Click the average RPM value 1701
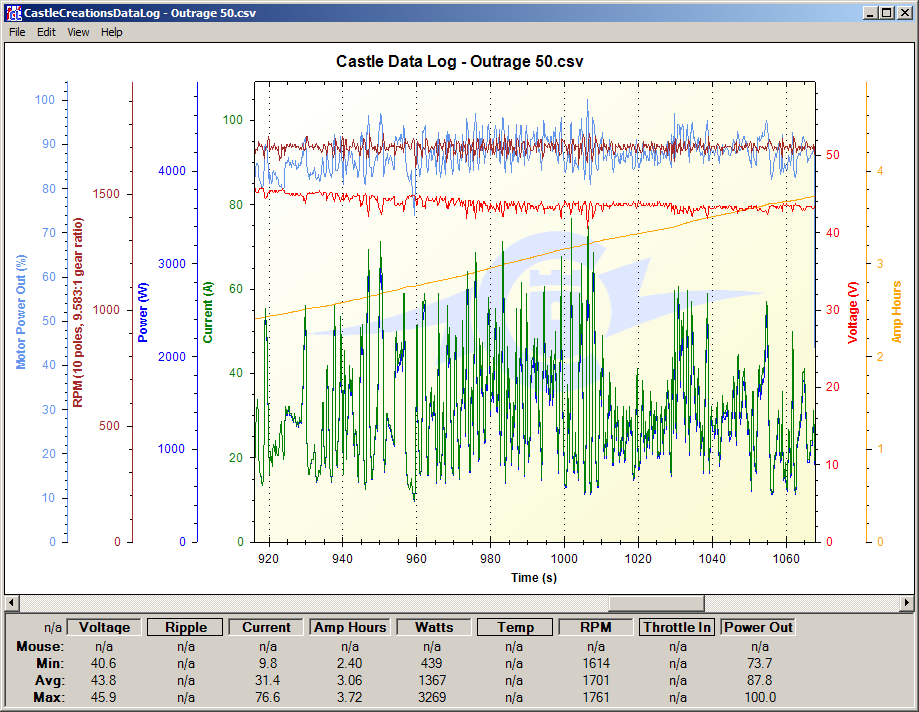Screen dimensions: 919x712 point(596,680)
